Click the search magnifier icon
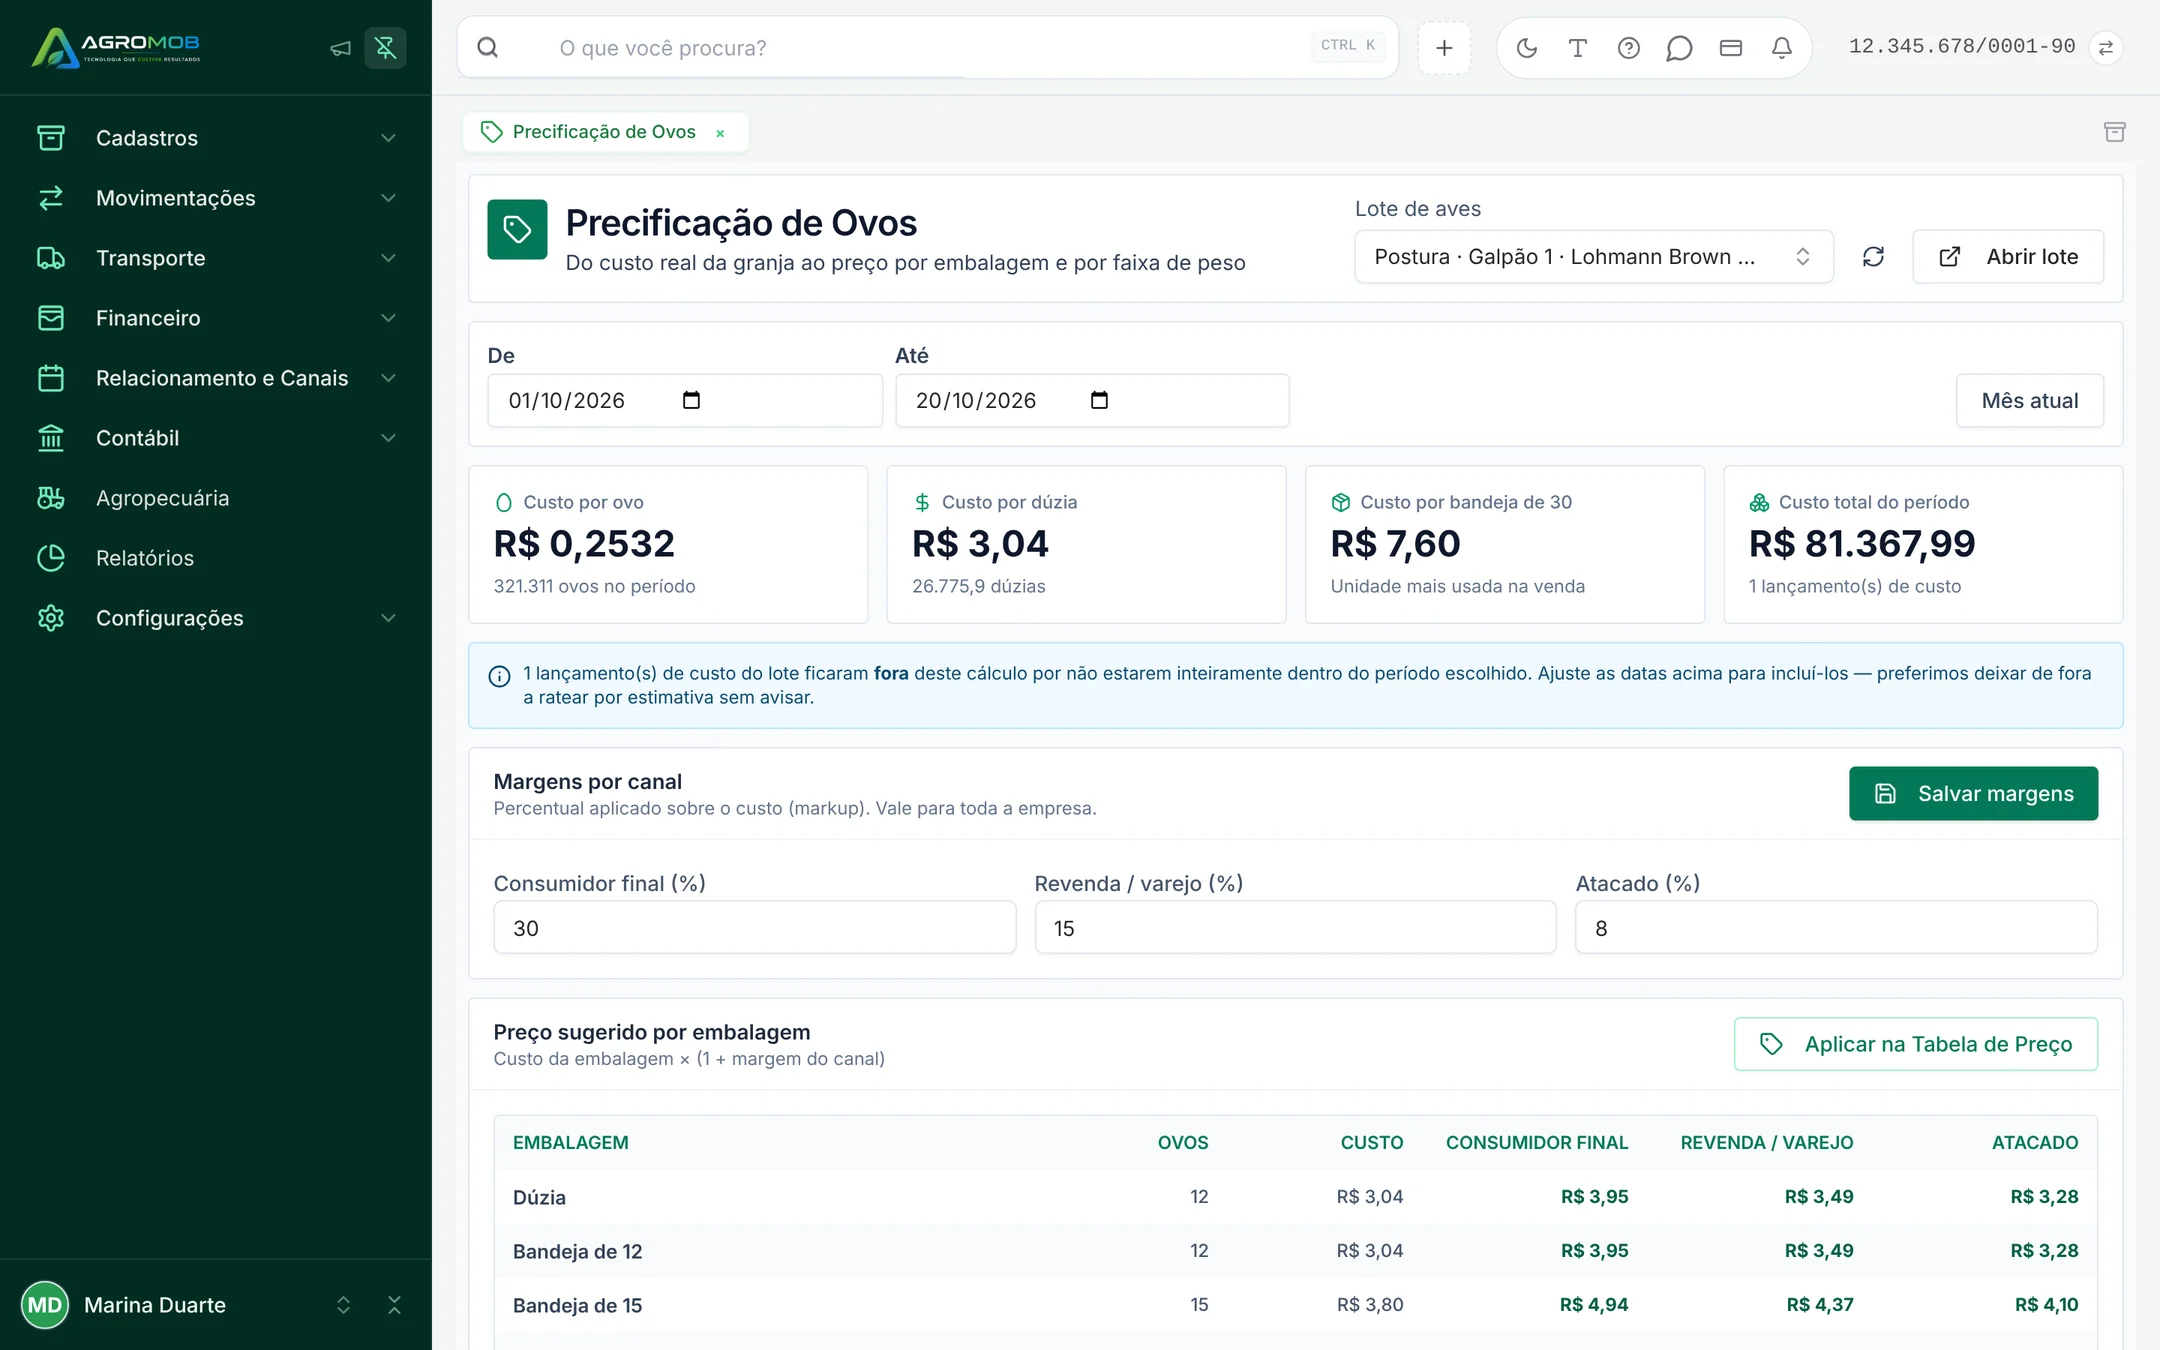2160x1350 pixels. click(487, 48)
